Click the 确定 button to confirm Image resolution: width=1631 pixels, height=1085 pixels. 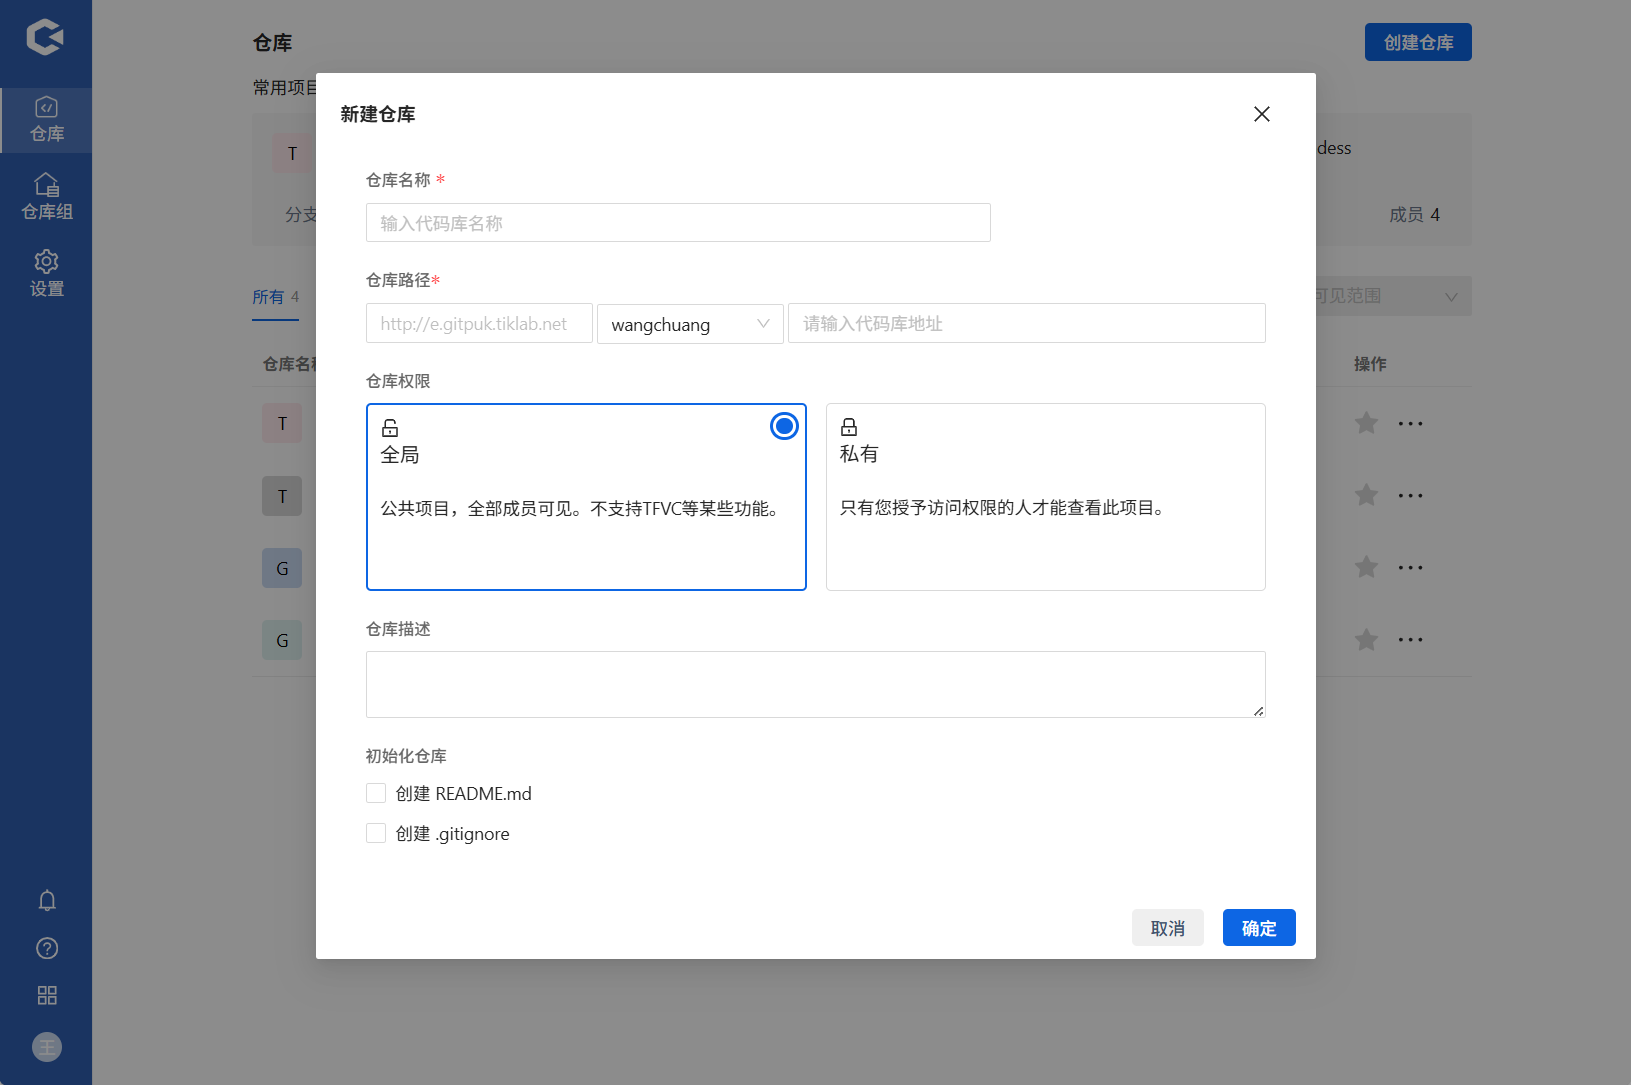click(1259, 928)
